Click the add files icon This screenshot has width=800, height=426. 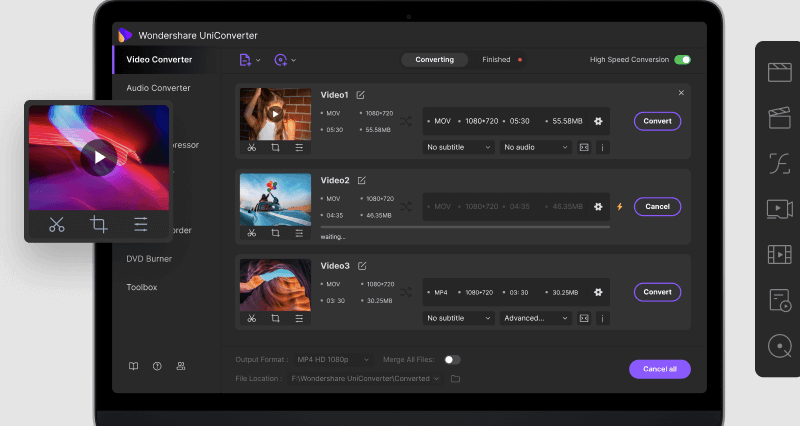(x=245, y=60)
